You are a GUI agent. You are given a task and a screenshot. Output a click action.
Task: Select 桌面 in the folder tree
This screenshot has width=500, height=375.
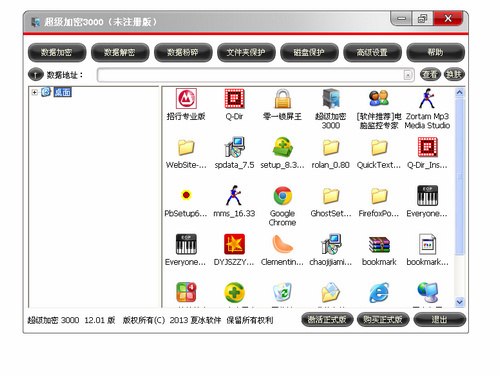click(x=62, y=92)
